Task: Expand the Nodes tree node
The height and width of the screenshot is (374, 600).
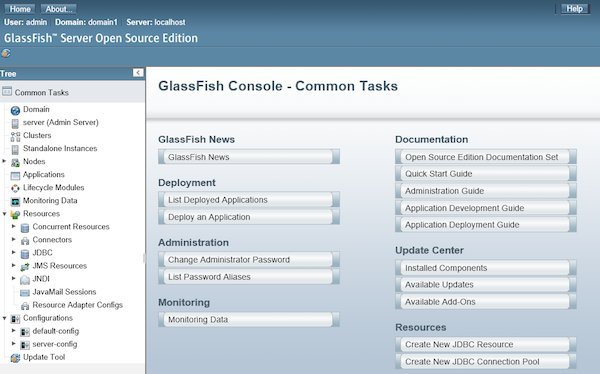Action: pos(4,161)
